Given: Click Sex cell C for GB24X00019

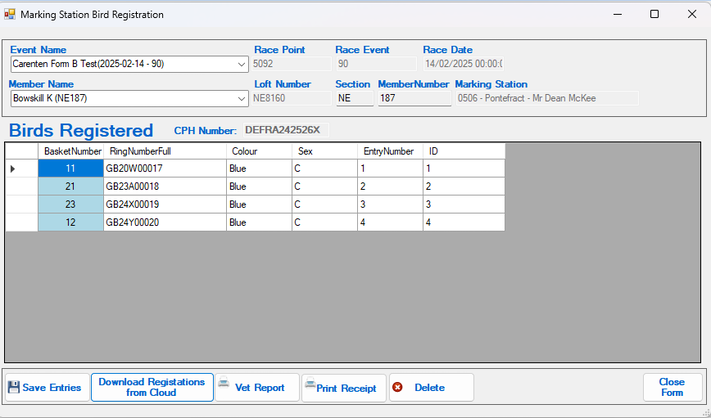Looking at the screenshot, I should (x=325, y=204).
